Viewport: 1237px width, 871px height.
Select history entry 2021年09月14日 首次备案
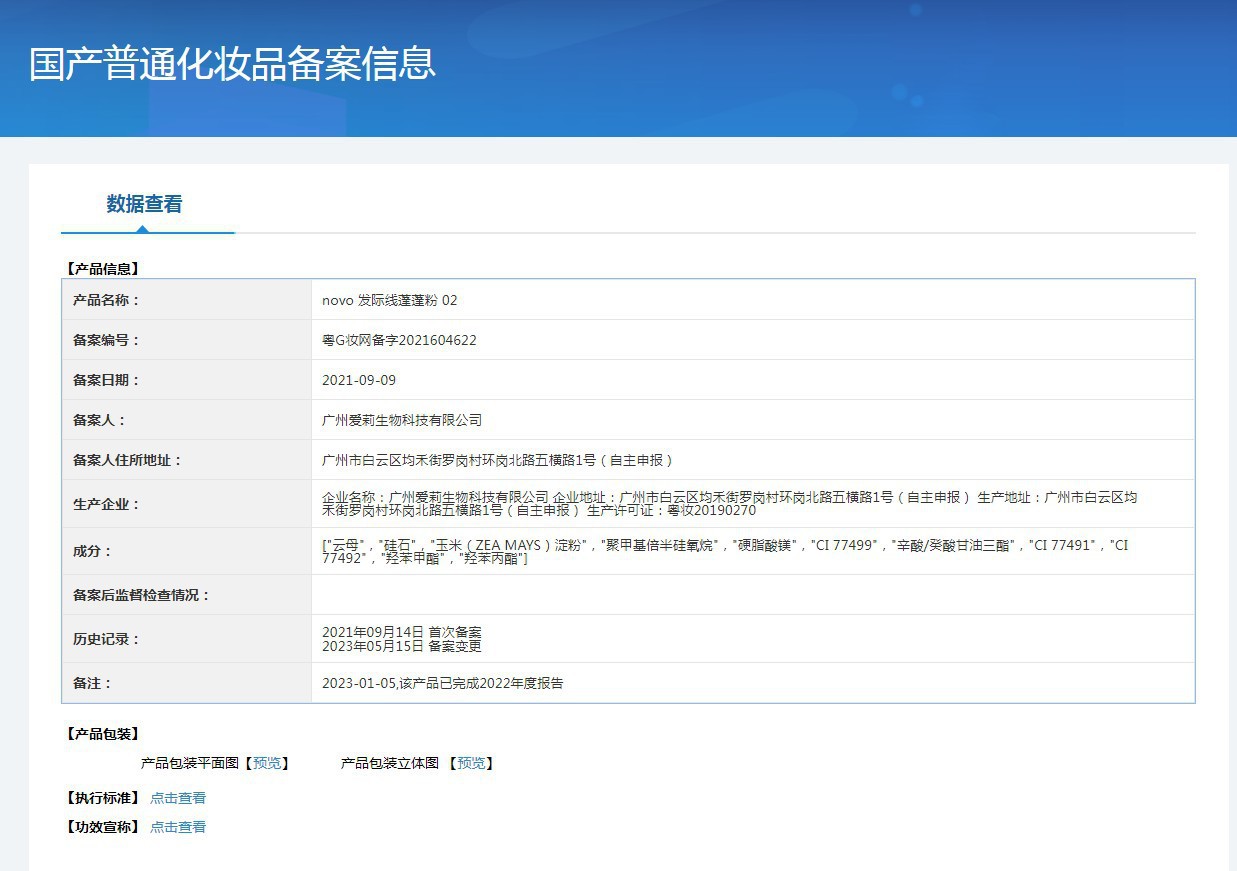(402, 632)
